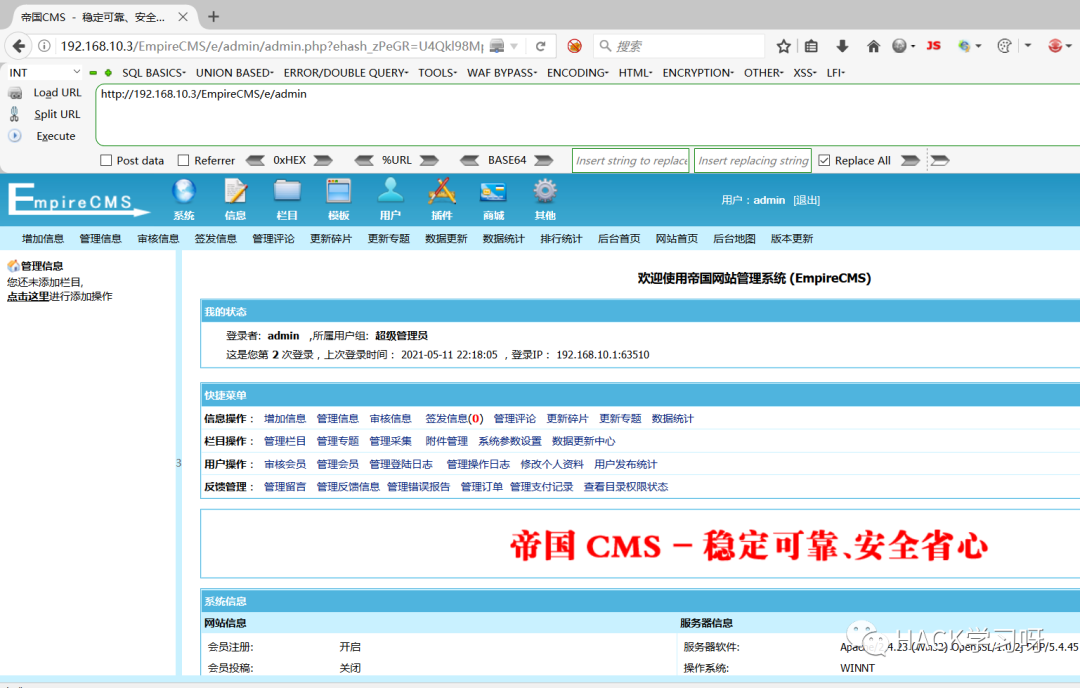1080x688 pixels.
Task: Click the HackBar URL text area
Action: point(589,115)
